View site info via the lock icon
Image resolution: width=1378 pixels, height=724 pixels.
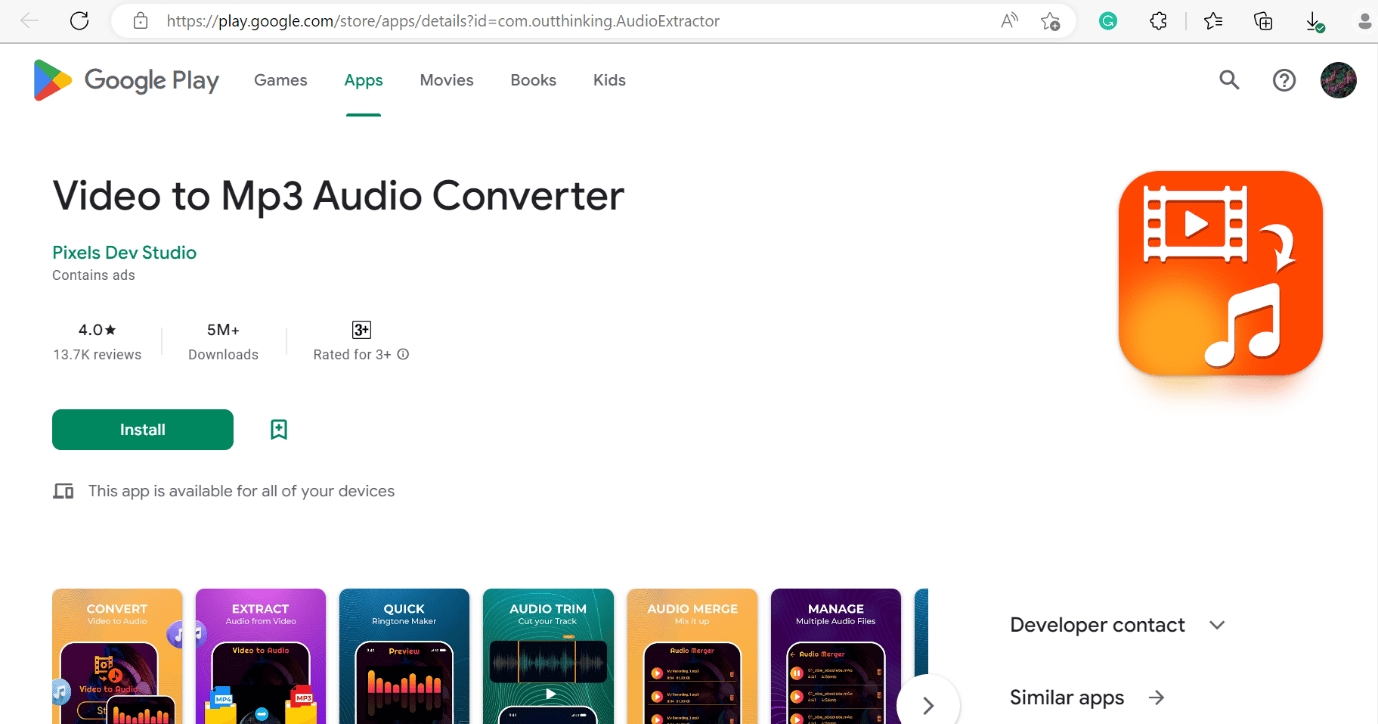(141, 21)
